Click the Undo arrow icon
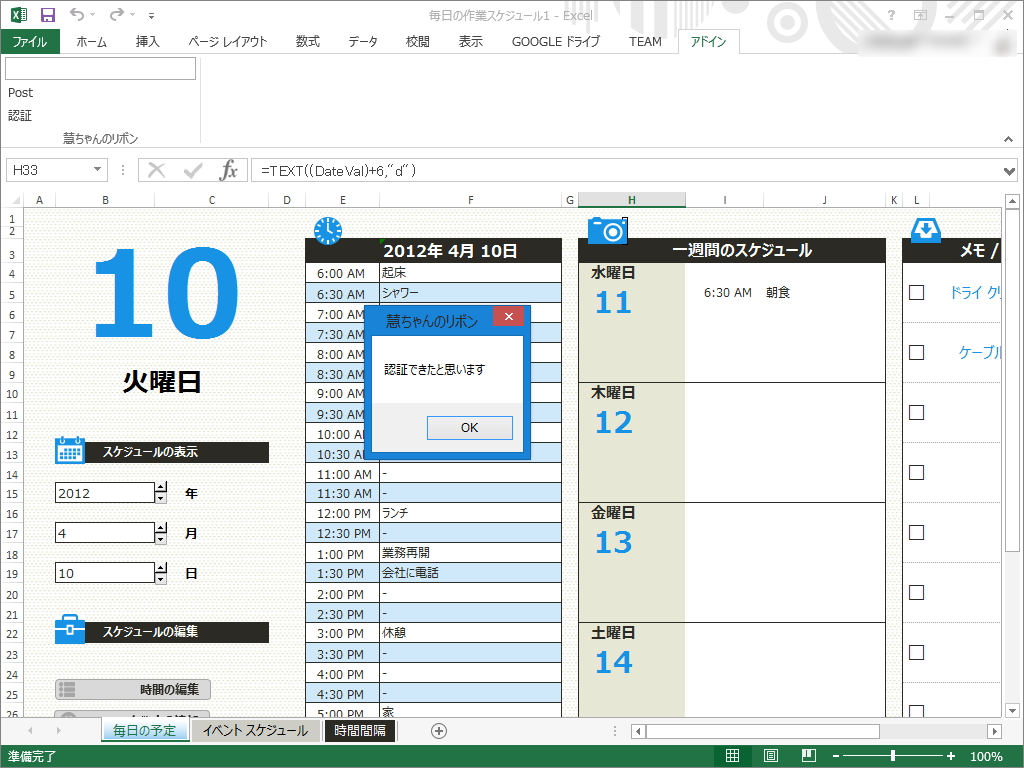This screenshot has width=1024, height=768. [x=77, y=14]
